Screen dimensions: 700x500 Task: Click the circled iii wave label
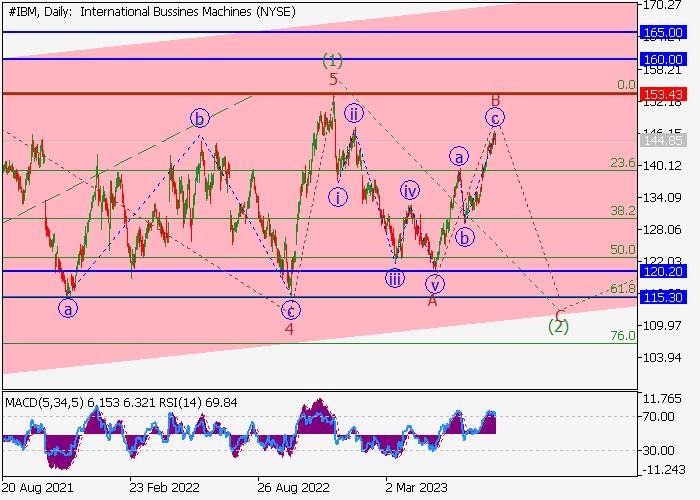[x=395, y=279]
